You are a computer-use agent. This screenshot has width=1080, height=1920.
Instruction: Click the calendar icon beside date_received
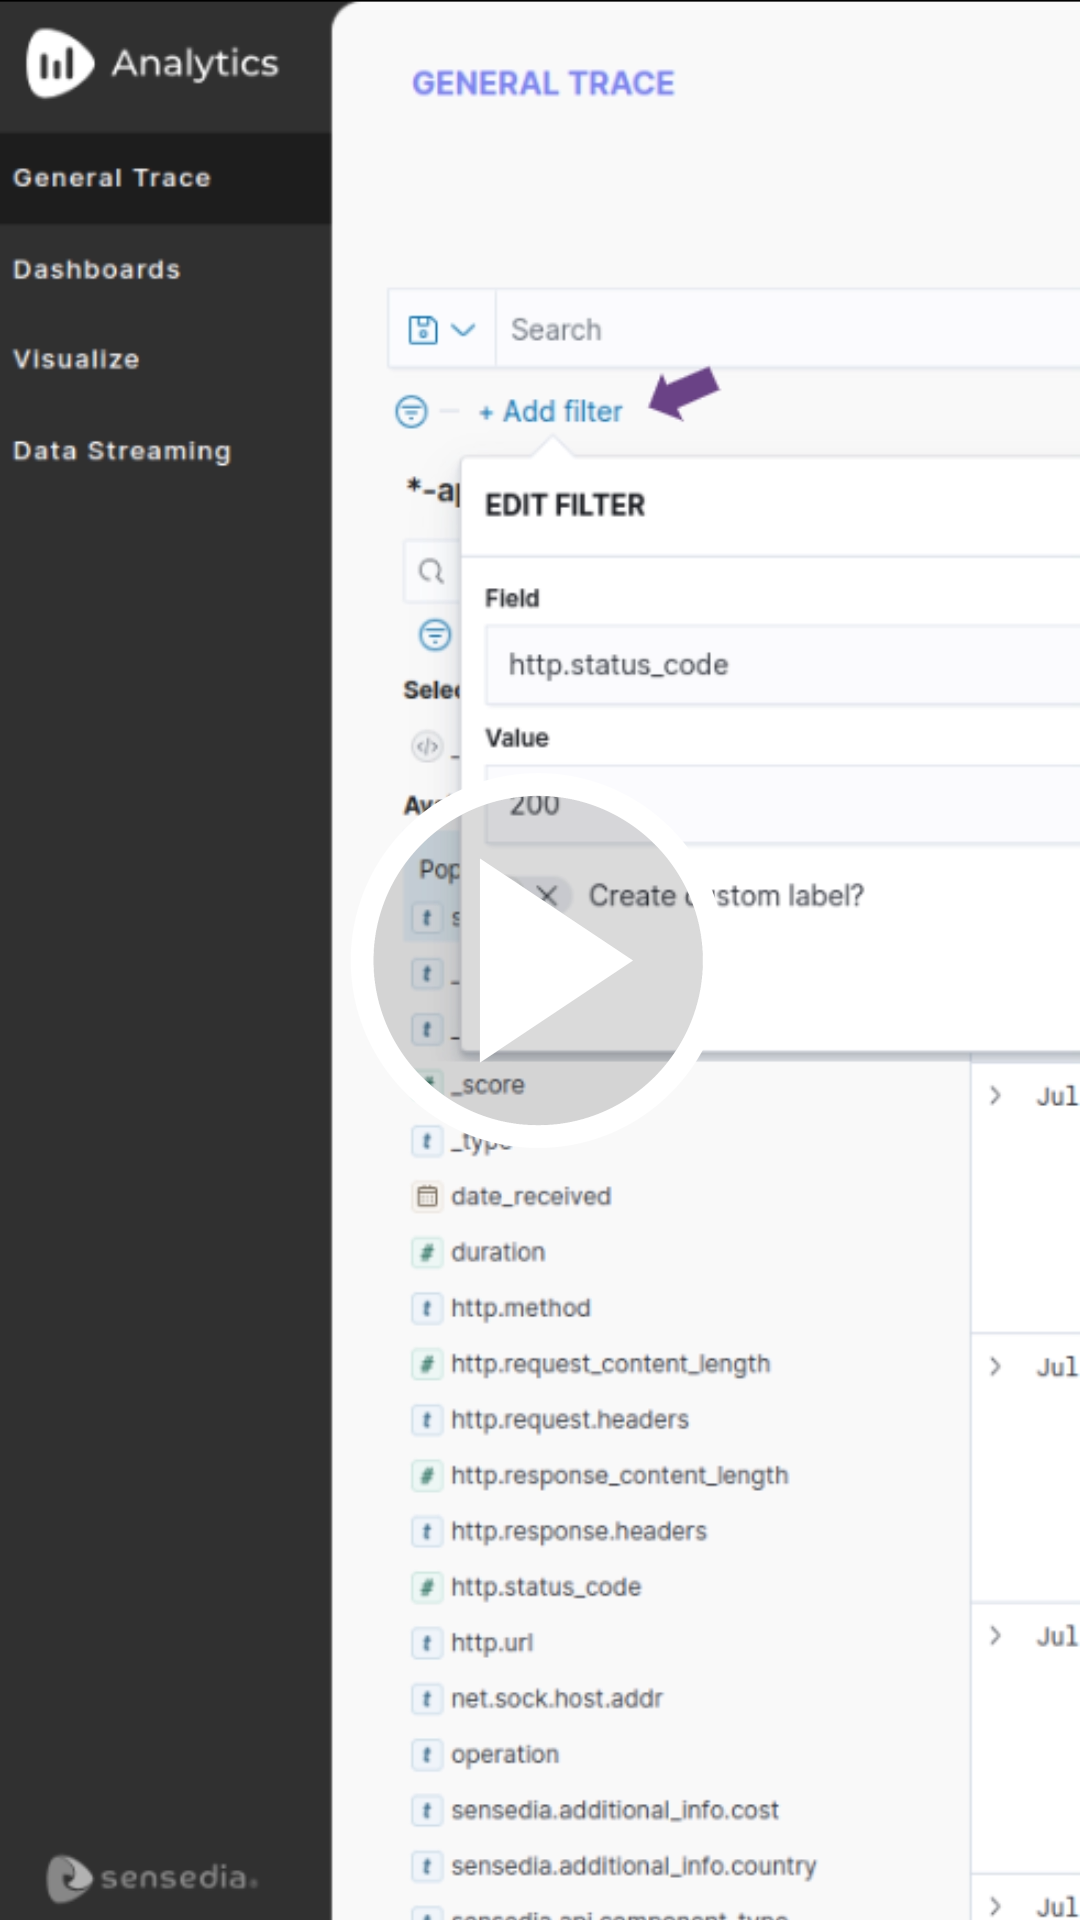[x=427, y=1196]
